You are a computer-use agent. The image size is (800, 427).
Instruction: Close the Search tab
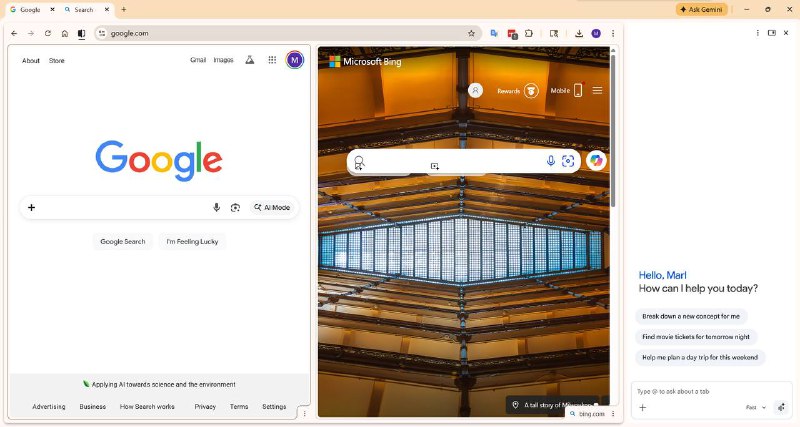click(107, 9)
